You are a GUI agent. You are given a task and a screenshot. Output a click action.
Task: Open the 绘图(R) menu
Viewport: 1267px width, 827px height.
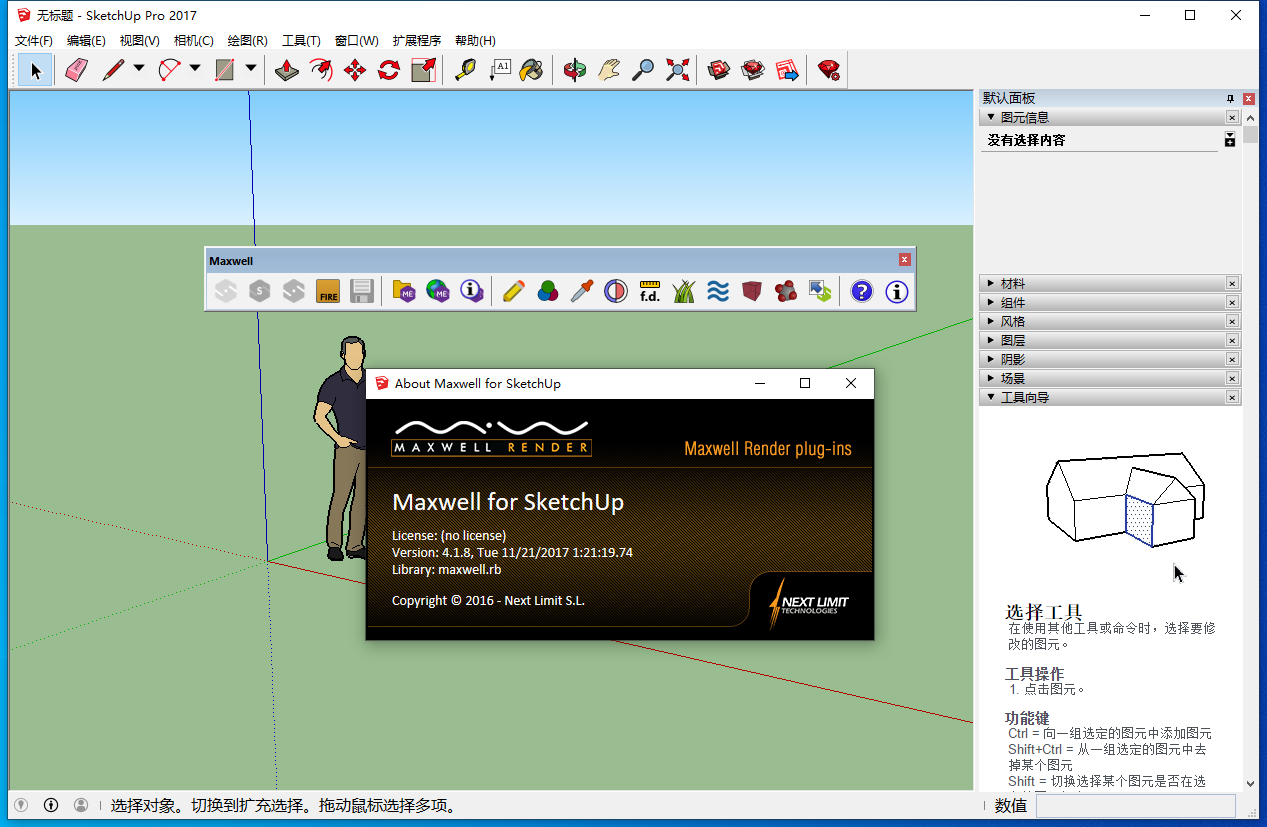coord(248,41)
